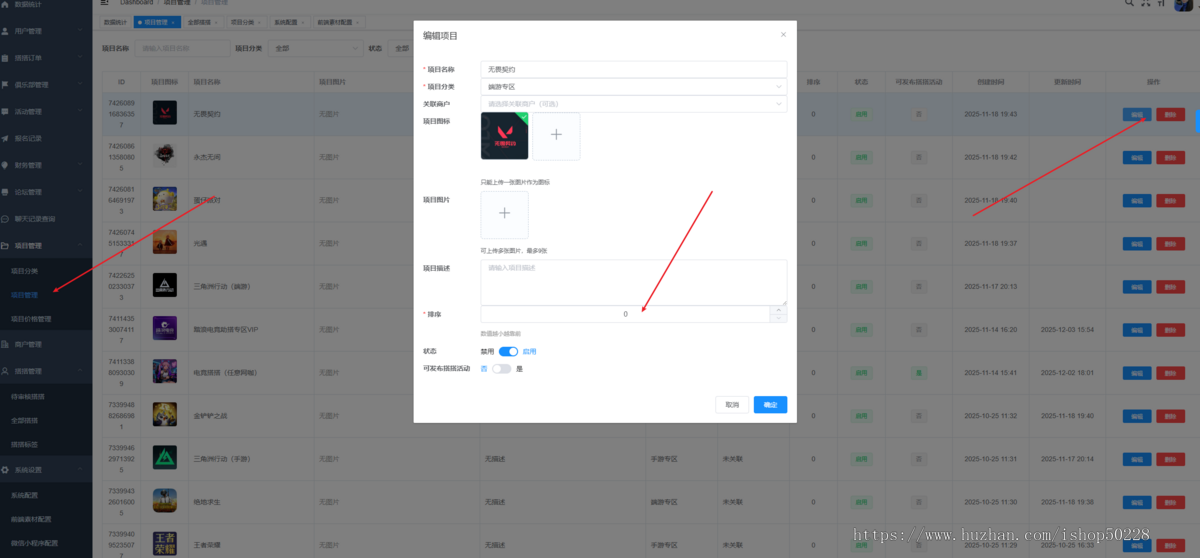Click the 确定 button in the dialog
Screen dimensions: 1200x558
tap(770, 405)
